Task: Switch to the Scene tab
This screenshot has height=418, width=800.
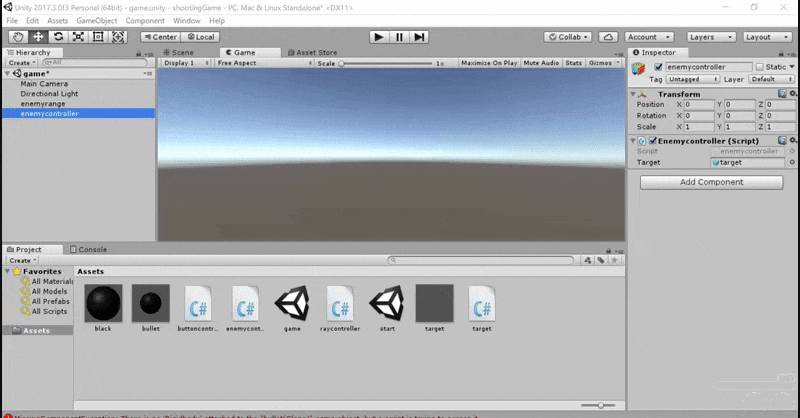Action: [x=179, y=53]
